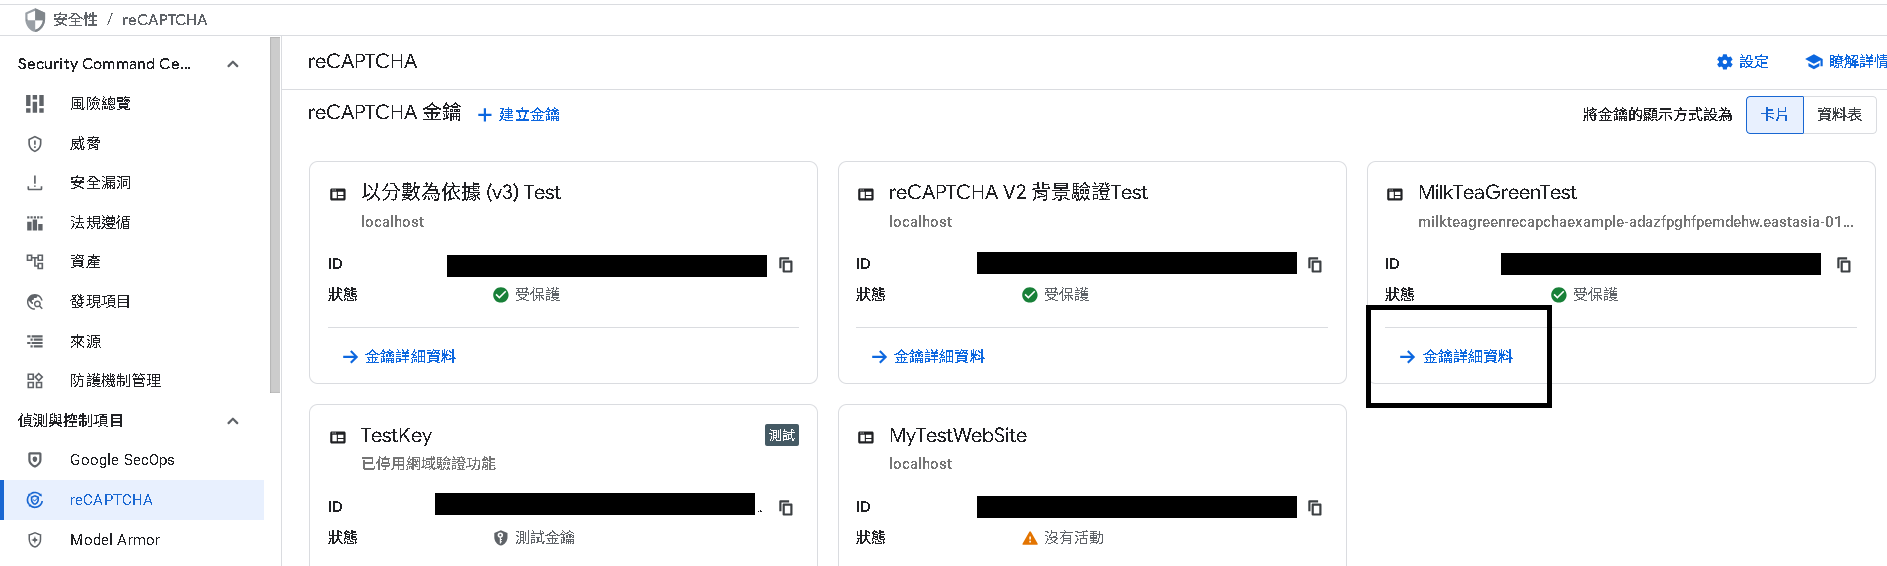The image size is (1887, 566).
Task: Collapse the 偵測與控制項目 section
Action: [233, 421]
